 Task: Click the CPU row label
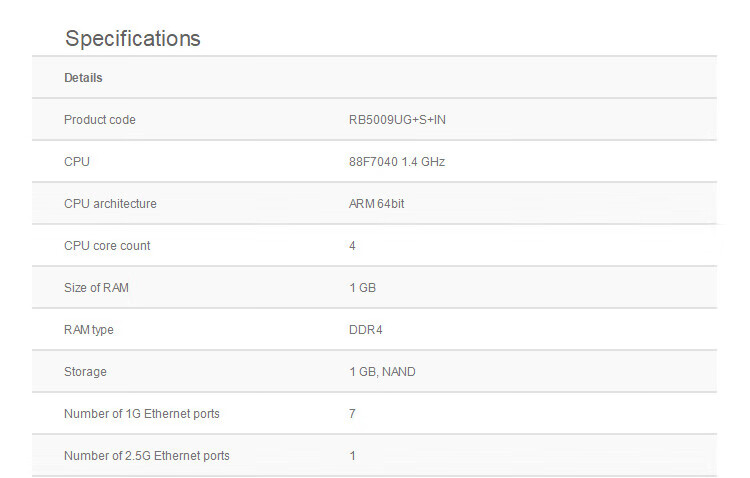[77, 162]
